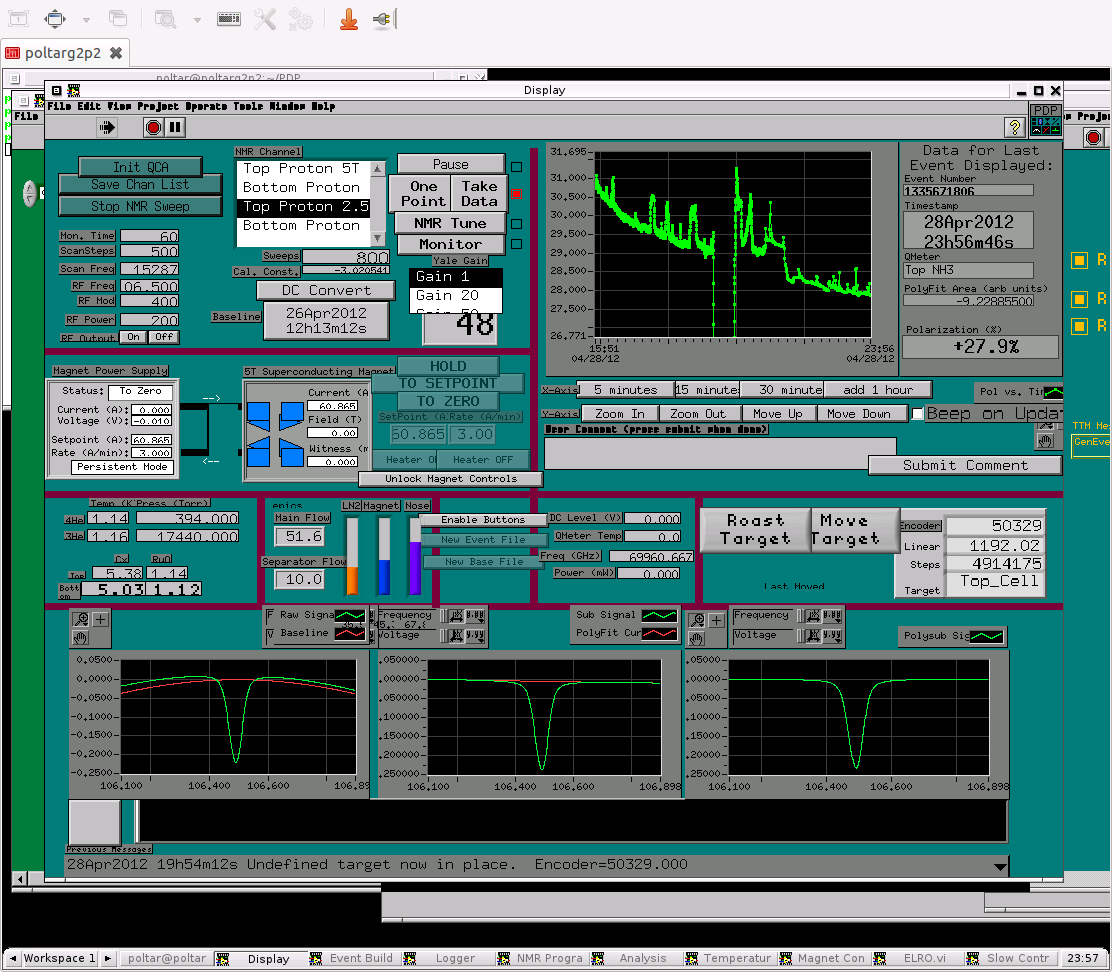
Task: Click the Display window system menu icon
Action: click(57, 90)
